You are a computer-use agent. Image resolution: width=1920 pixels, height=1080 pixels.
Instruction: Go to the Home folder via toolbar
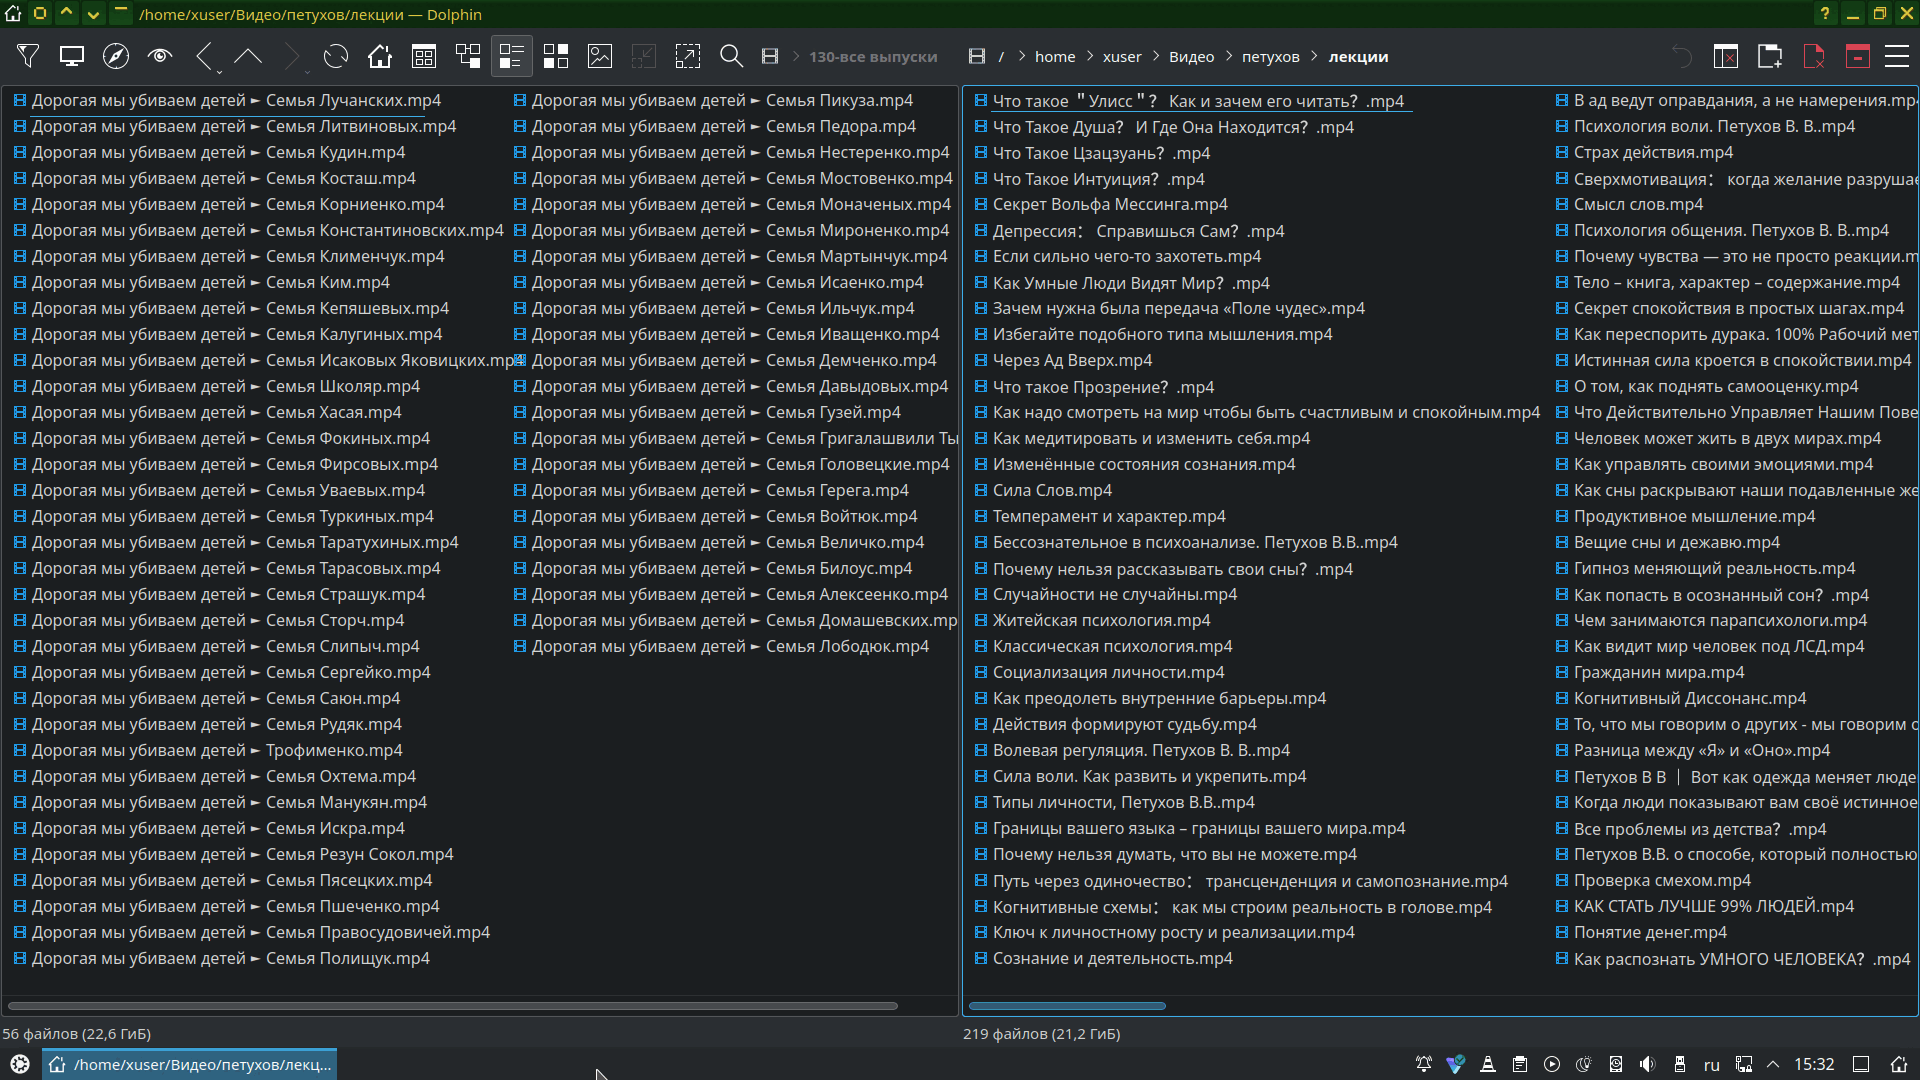(380, 57)
